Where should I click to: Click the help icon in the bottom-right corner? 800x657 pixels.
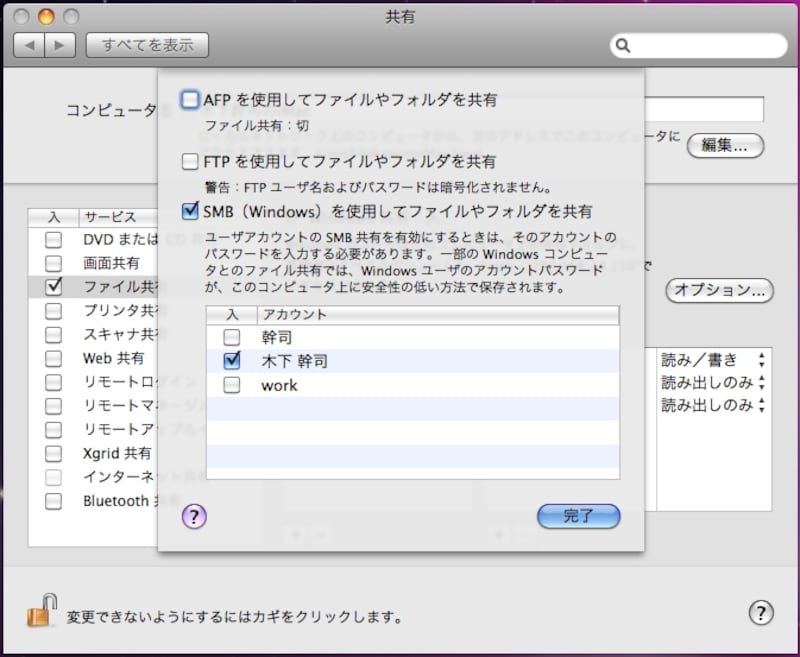tap(762, 613)
